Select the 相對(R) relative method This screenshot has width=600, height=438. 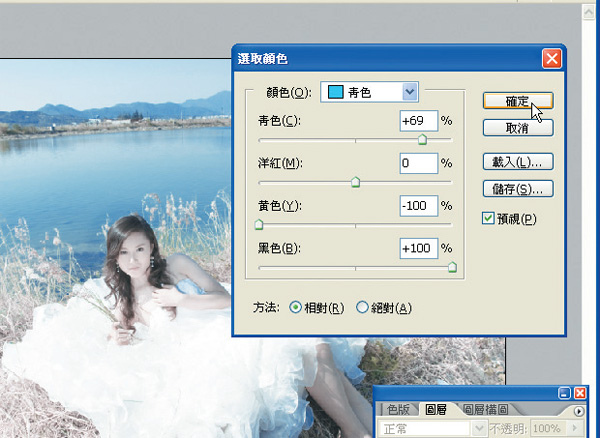click(295, 307)
